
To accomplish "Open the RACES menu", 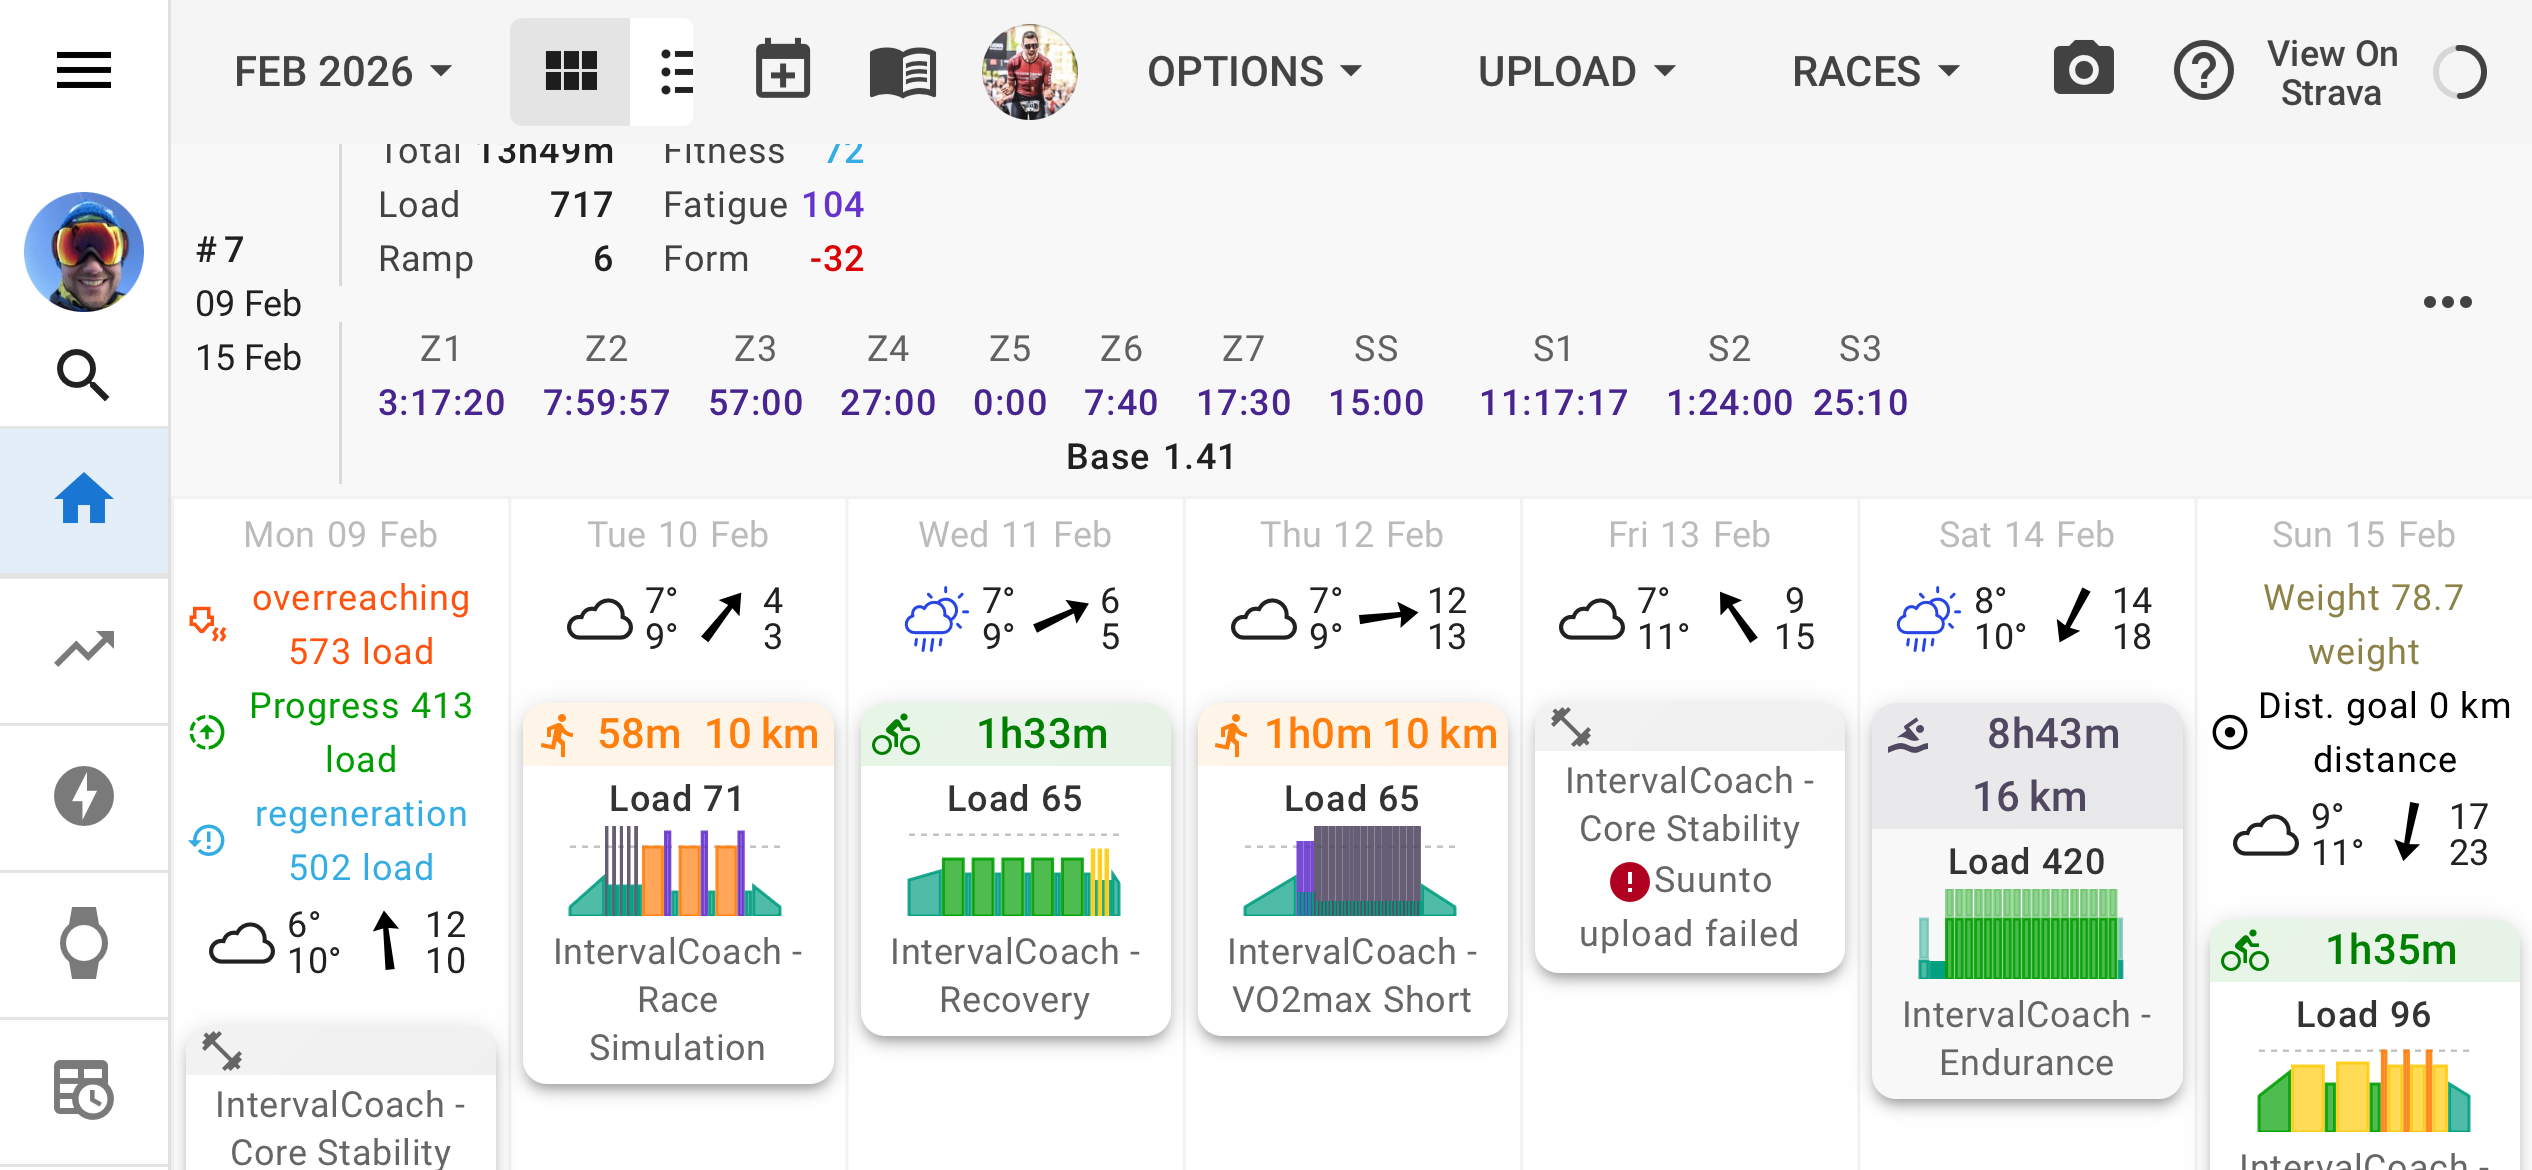I will (x=1874, y=71).
